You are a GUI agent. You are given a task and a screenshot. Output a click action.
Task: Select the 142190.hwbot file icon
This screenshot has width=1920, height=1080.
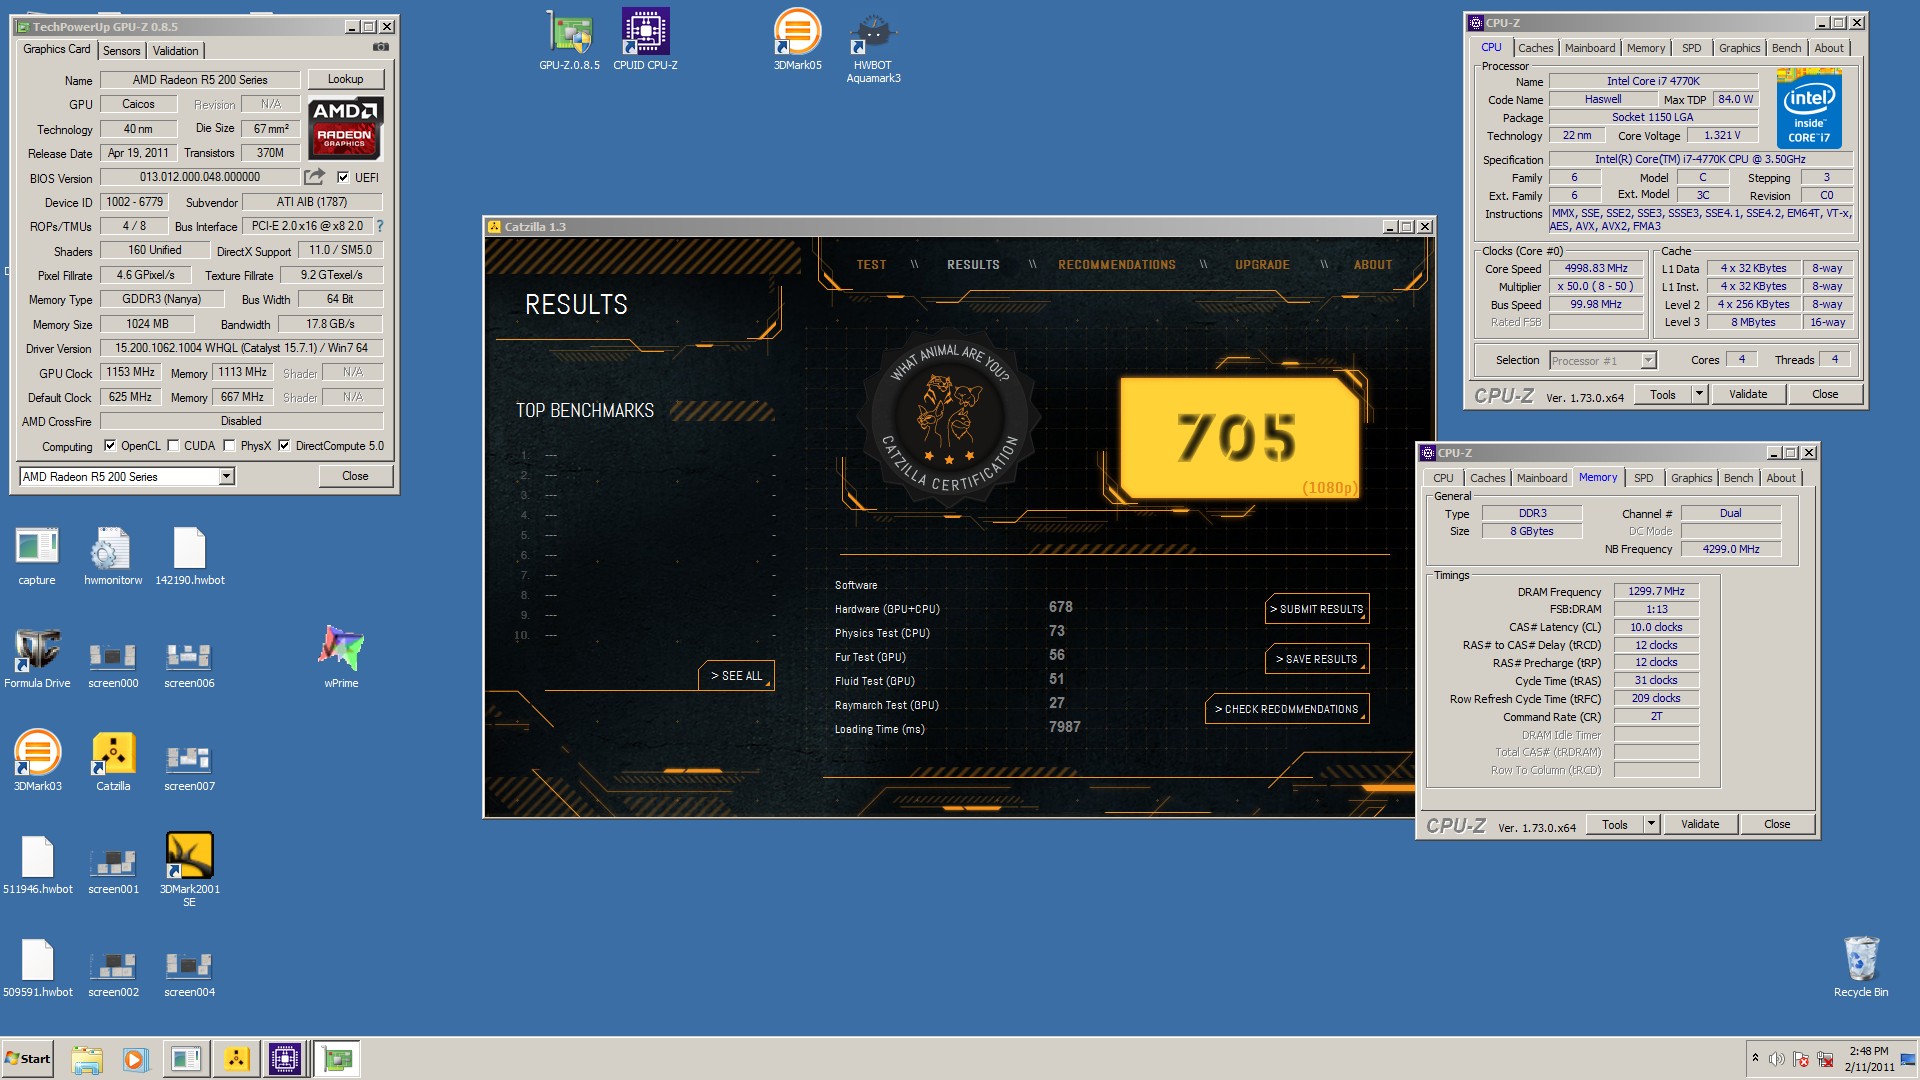(189, 556)
